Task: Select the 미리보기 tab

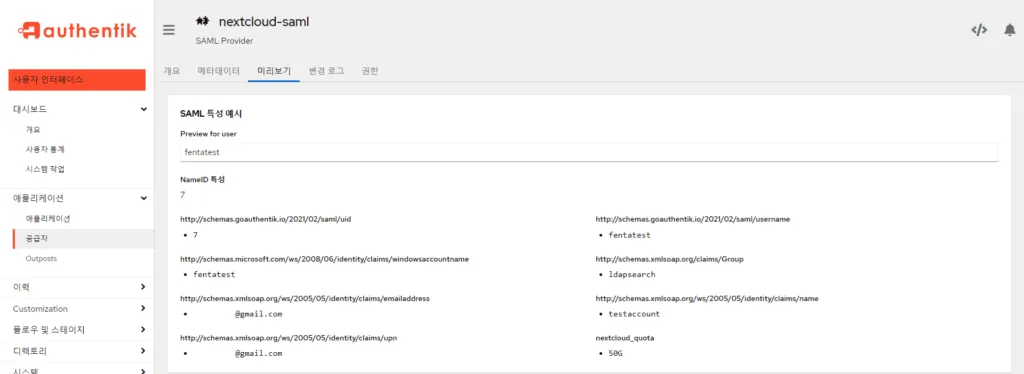Action: [x=274, y=70]
